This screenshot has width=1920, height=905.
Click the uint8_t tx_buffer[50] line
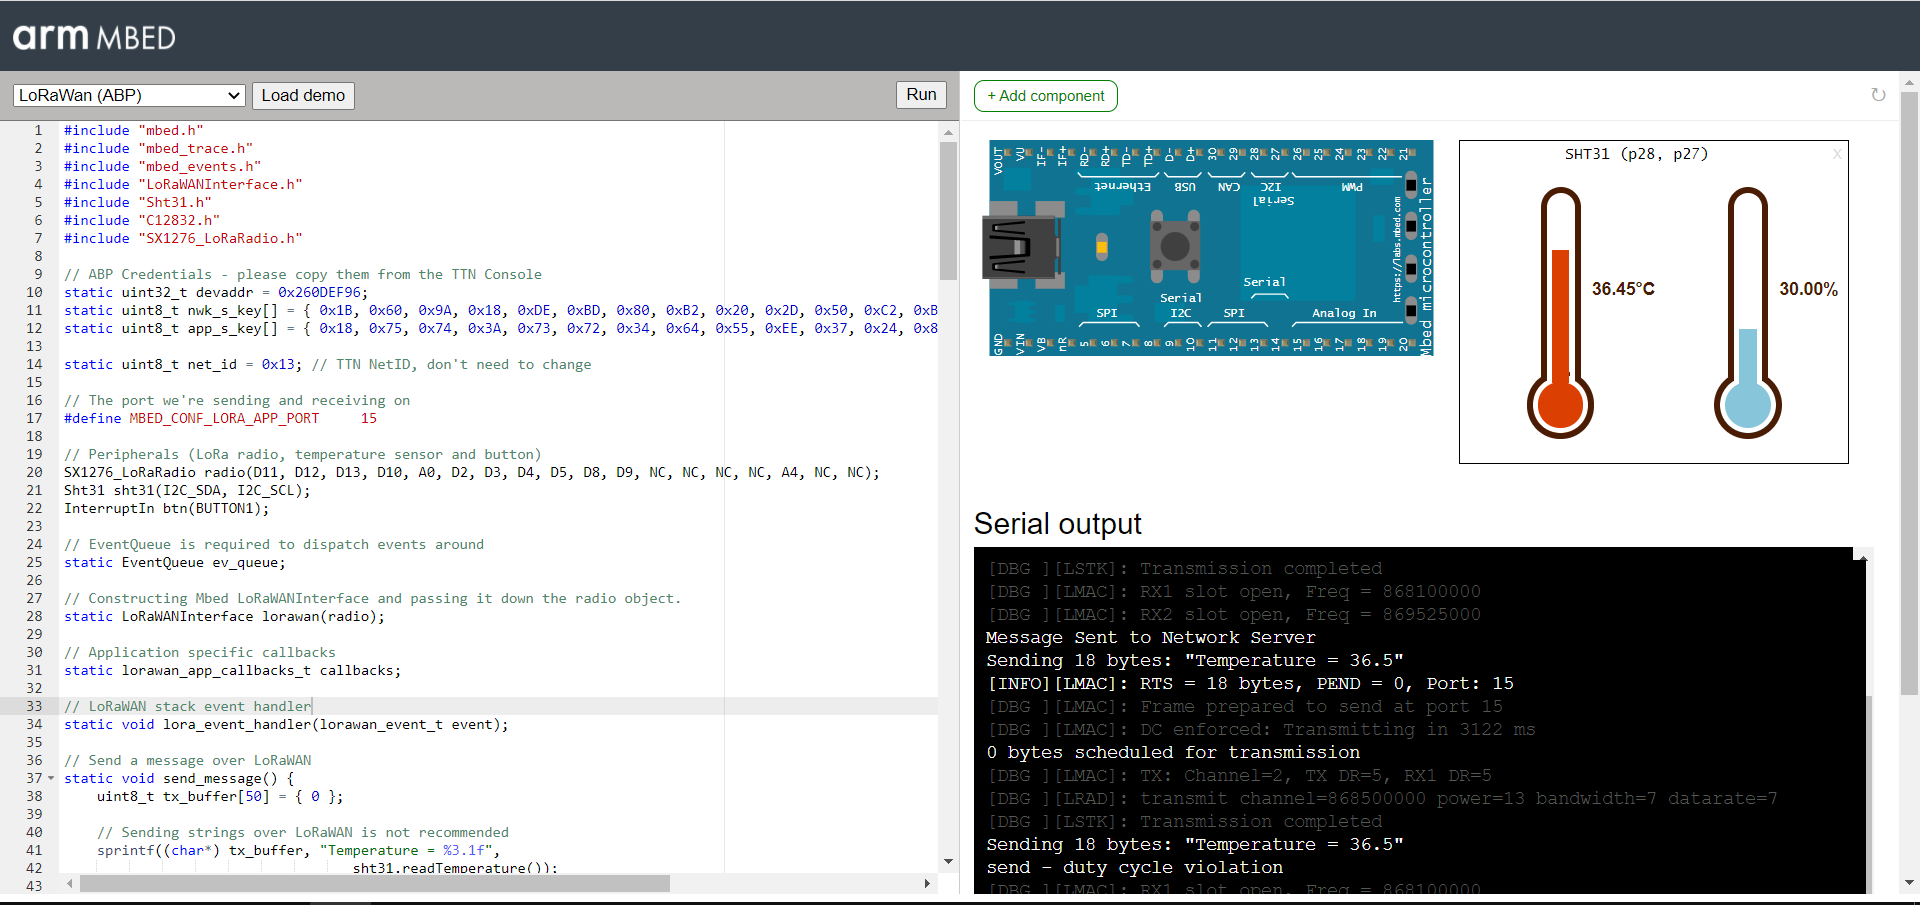pyautogui.click(x=220, y=796)
